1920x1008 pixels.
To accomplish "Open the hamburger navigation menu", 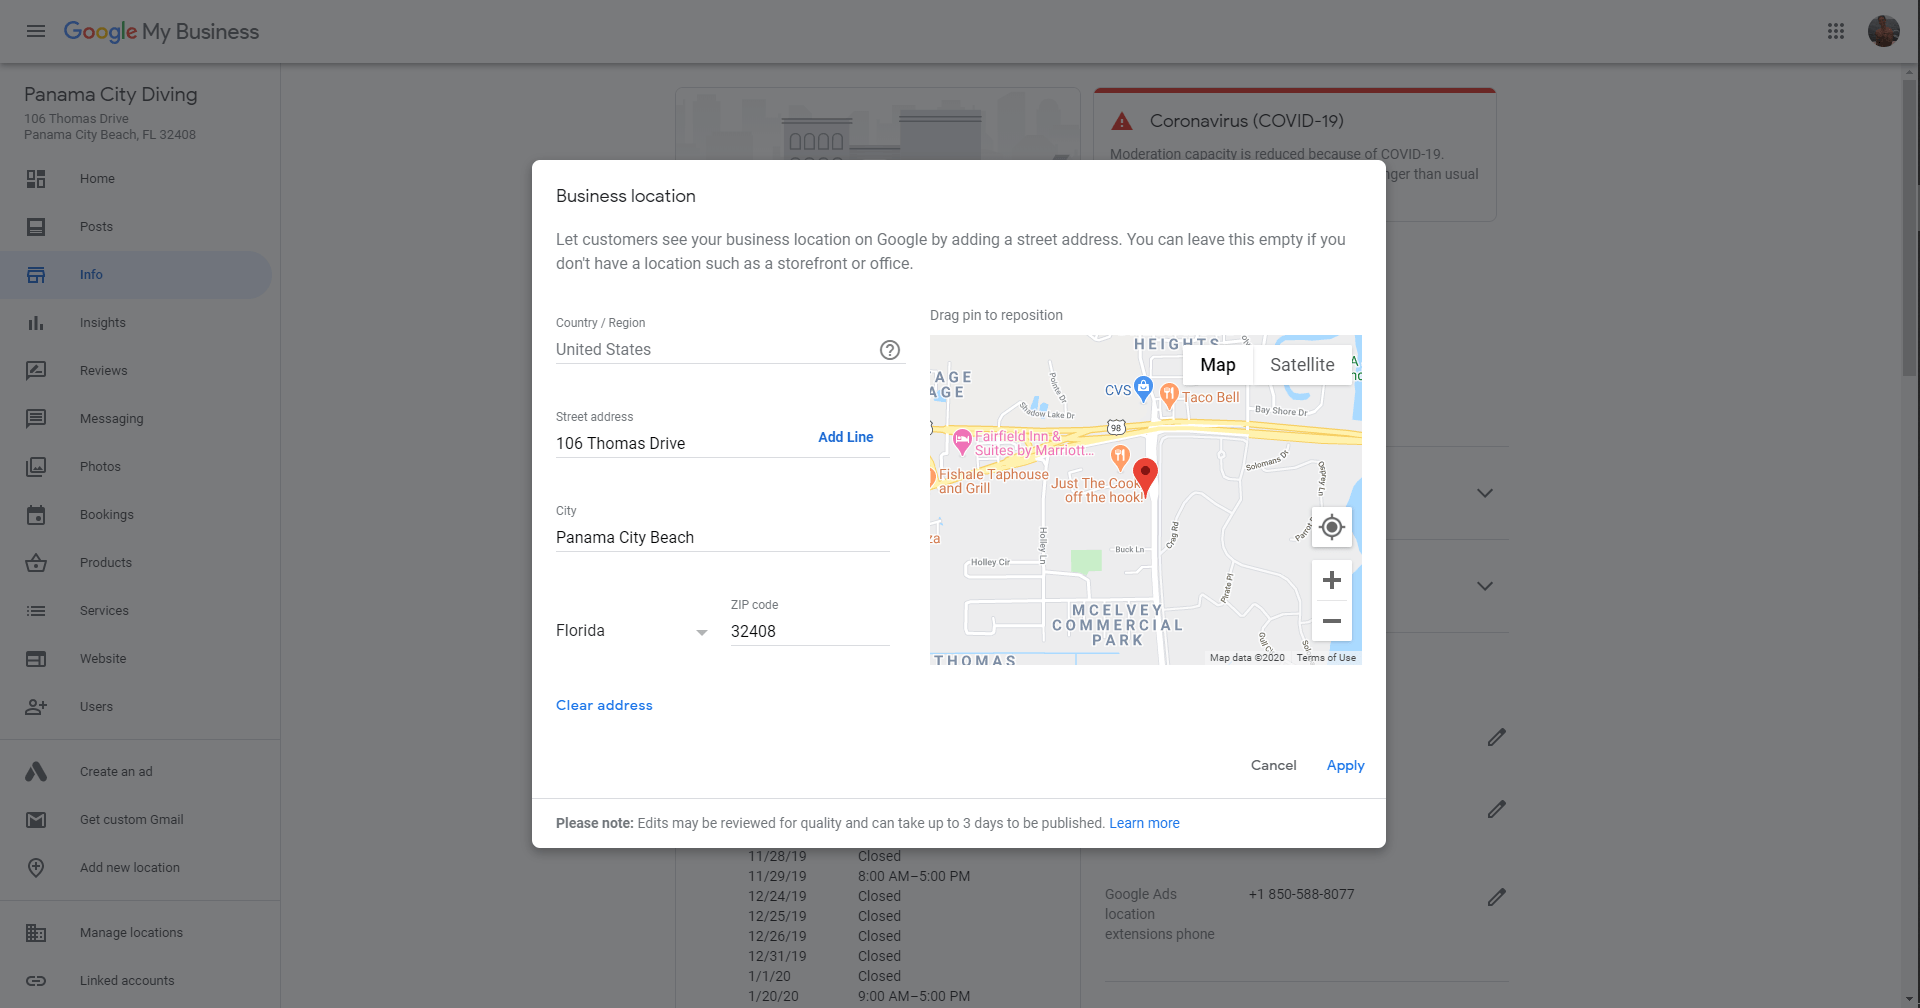I will coord(36,31).
